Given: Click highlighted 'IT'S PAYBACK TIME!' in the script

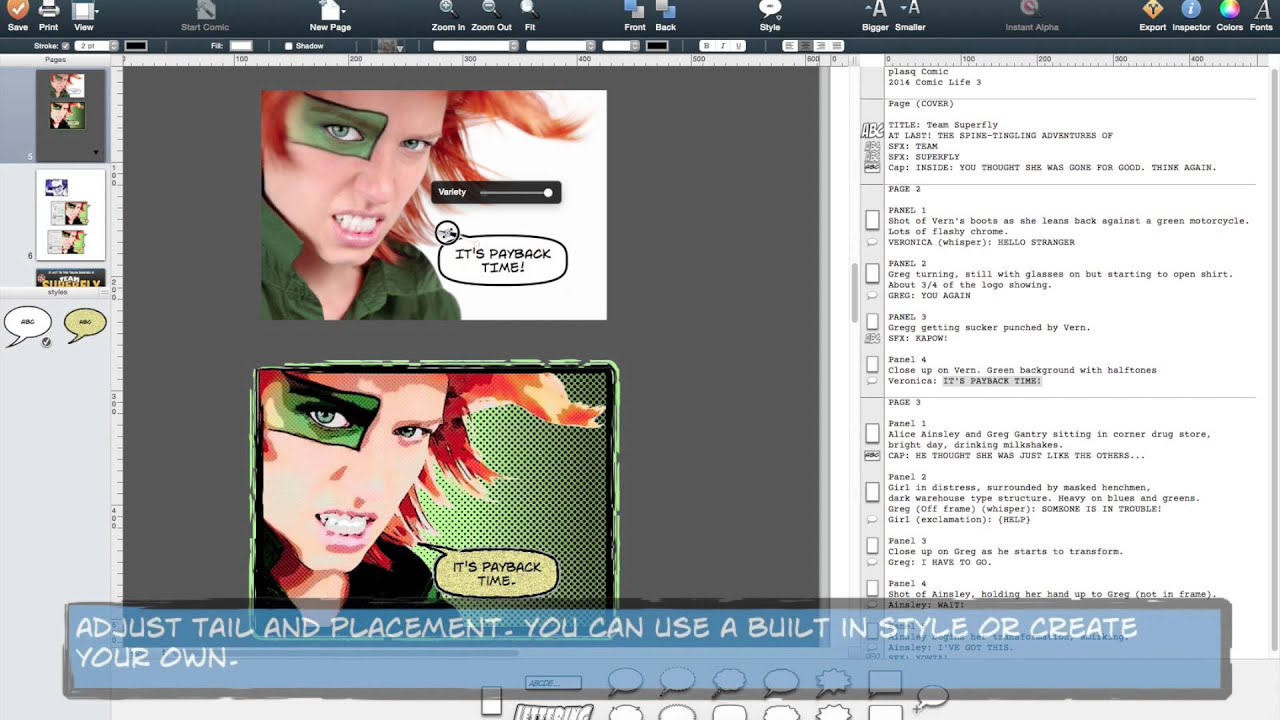Looking at the screenshot, I should click(x=992, y=381).
